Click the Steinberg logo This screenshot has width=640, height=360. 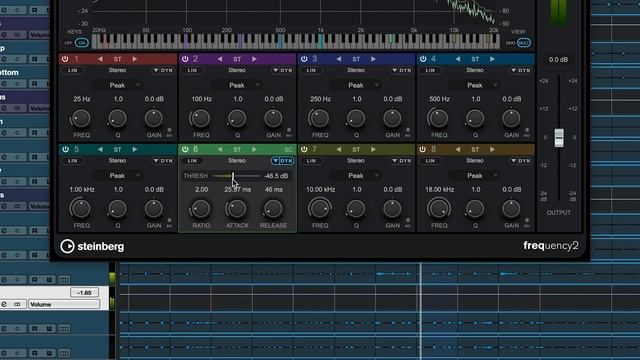92,246
